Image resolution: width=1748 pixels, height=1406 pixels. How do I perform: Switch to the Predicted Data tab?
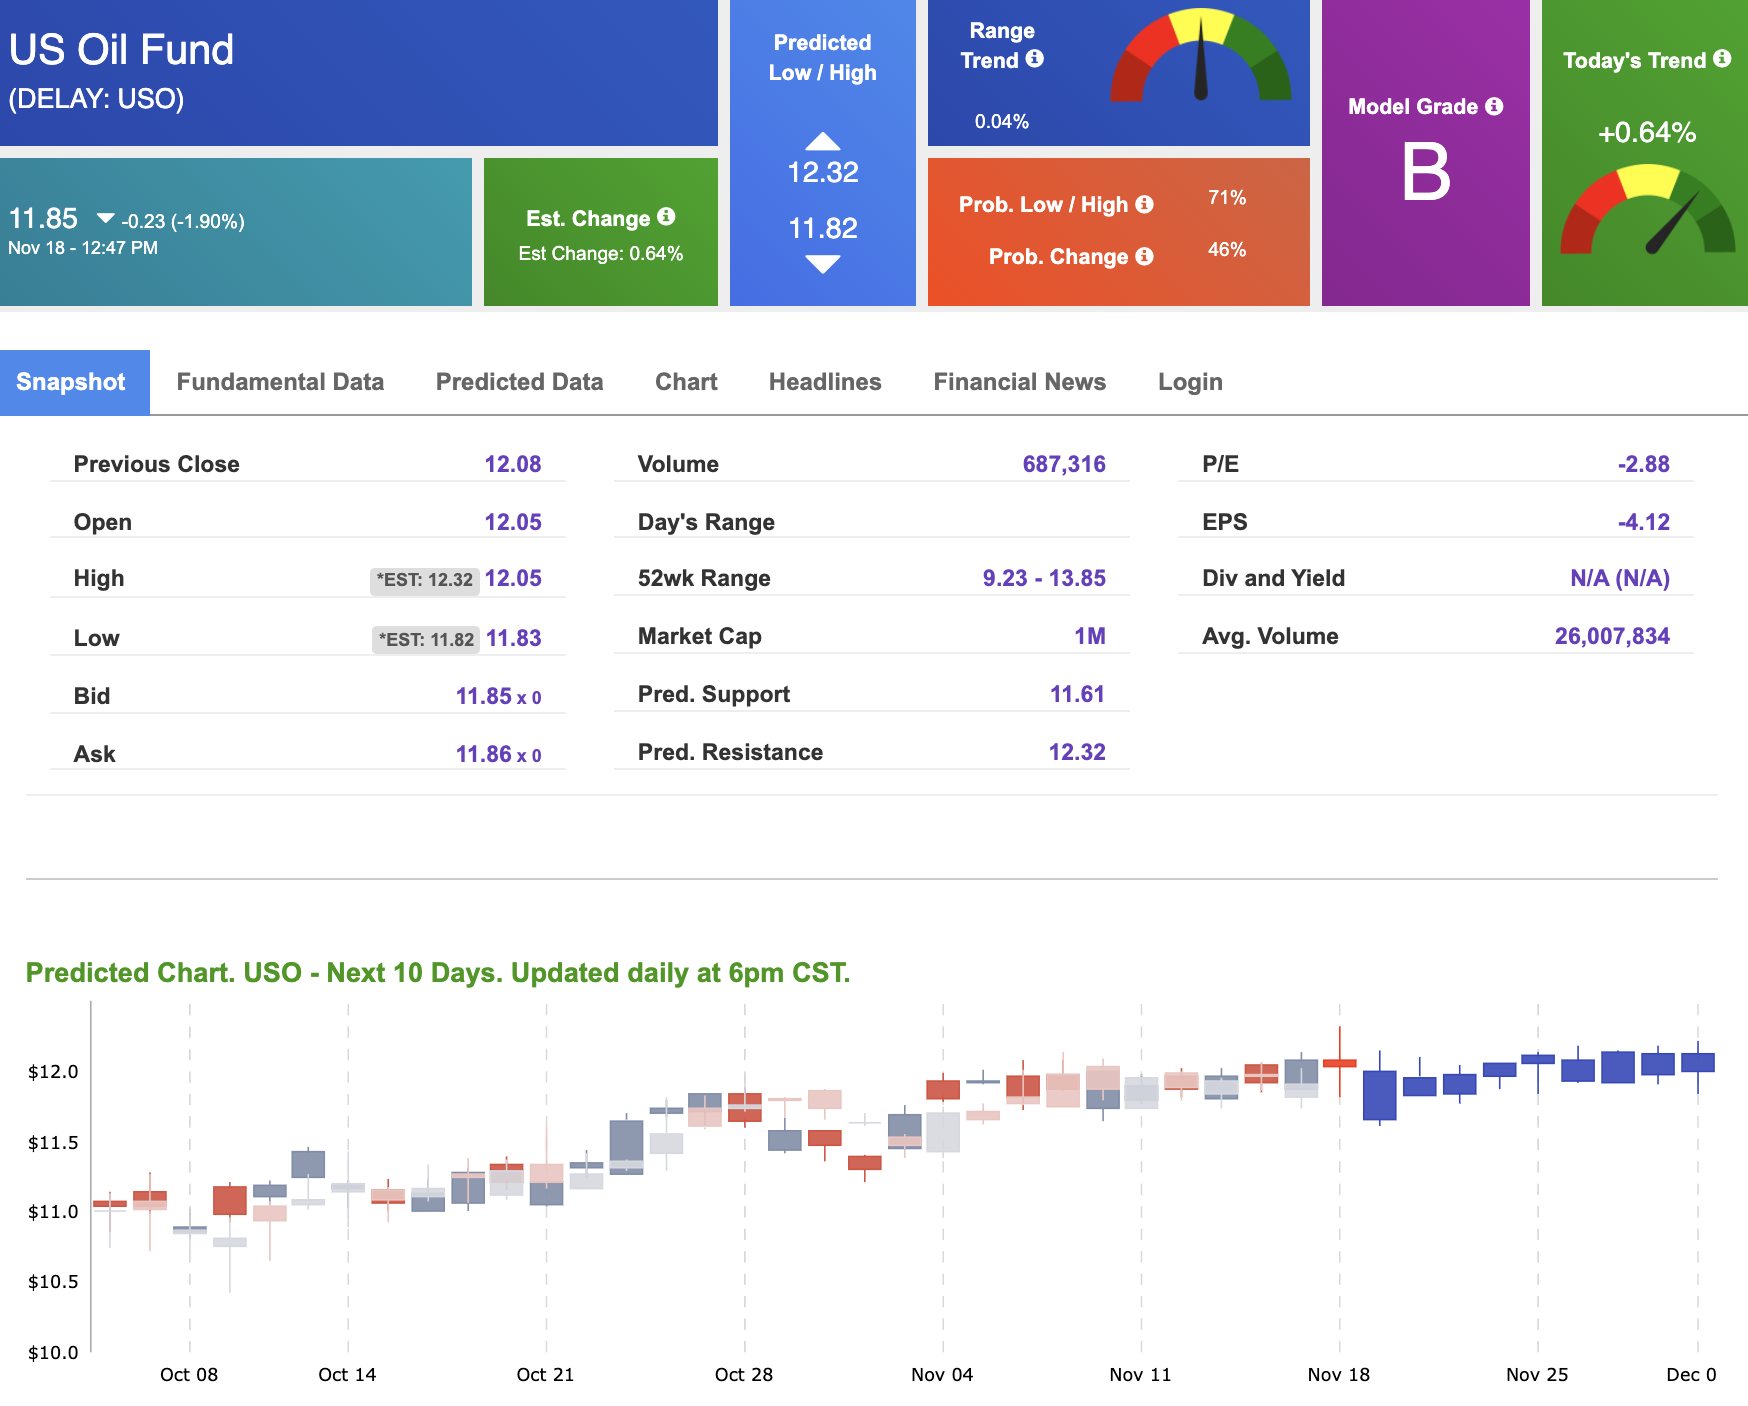(x=519, y=382)
